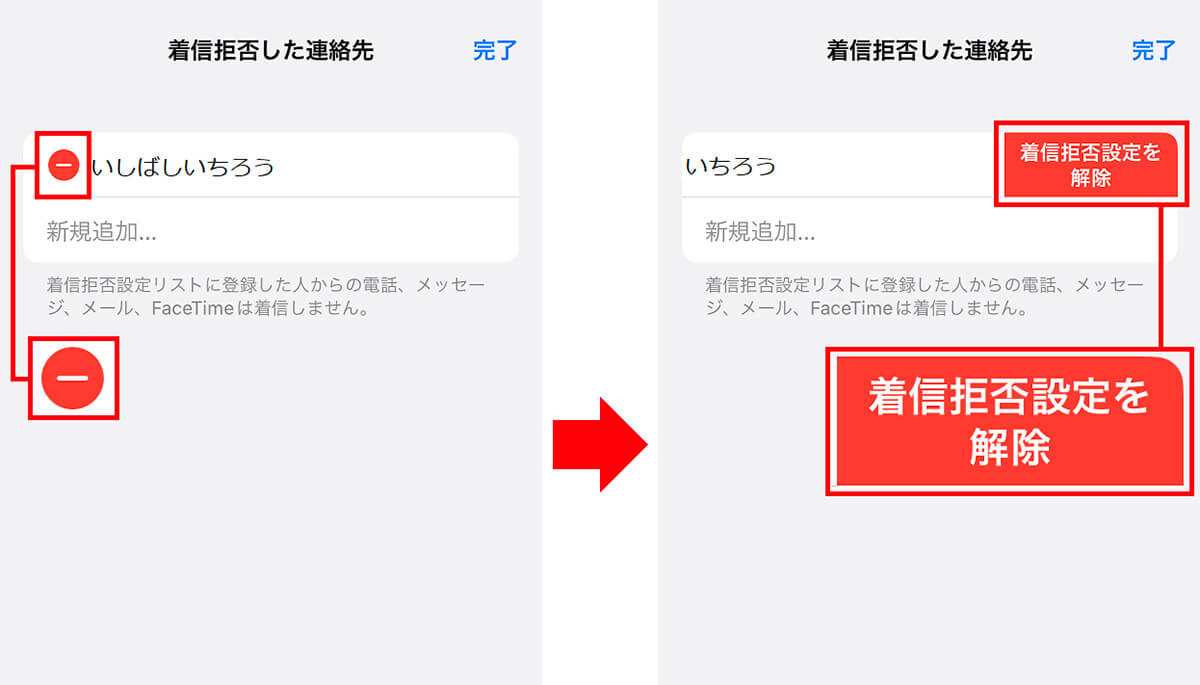This screenshot has height=685, width=1200.
Task: Tap 完了 on the left screen
Action: pyautogui.click(x=495, y=51)
